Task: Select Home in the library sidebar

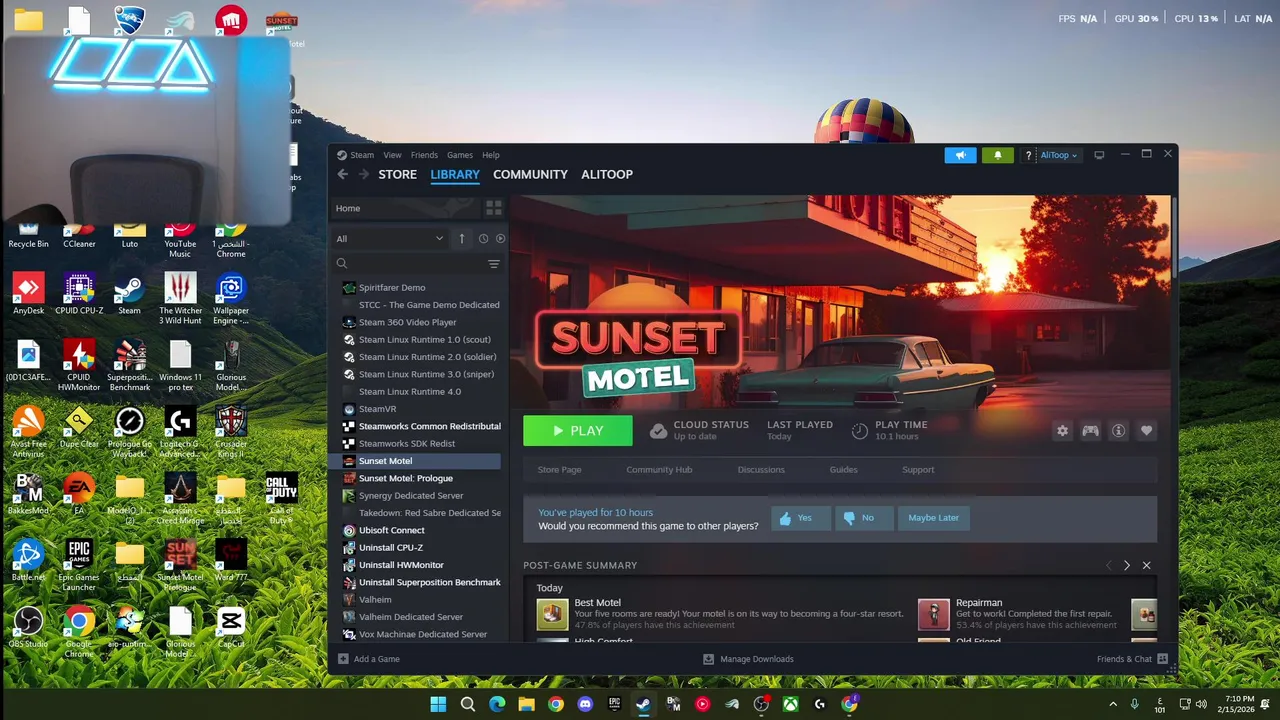Action: (405, 208)
